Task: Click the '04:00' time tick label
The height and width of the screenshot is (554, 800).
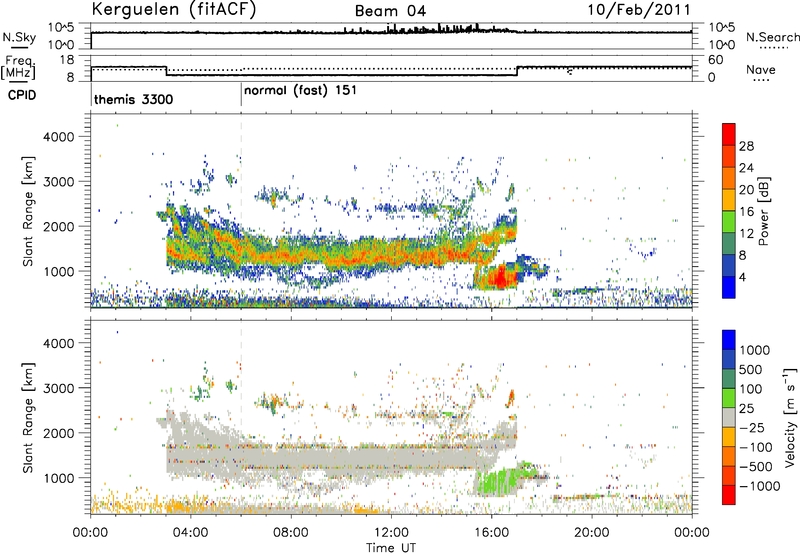Action: [190, 533]
